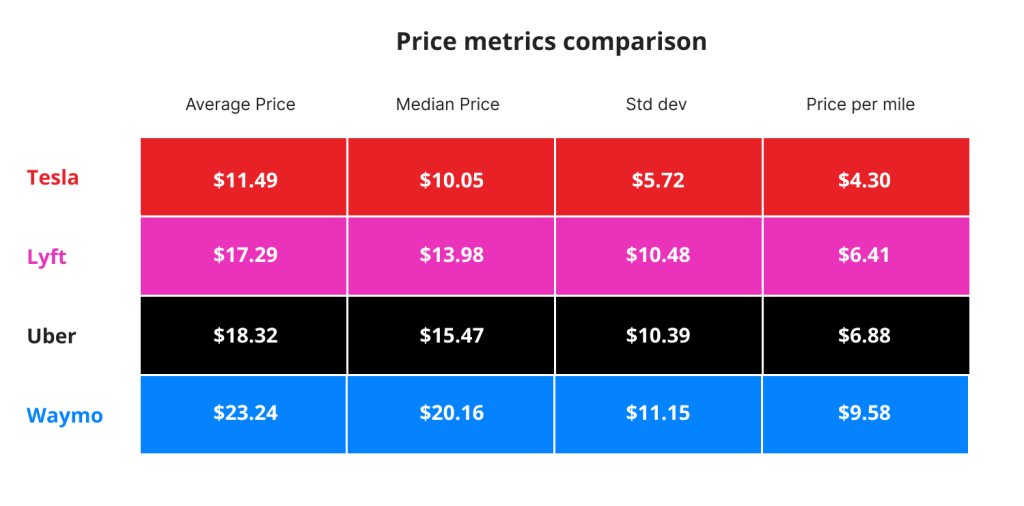This screenshot has width=1024, height=506.
Task: Select Tesla's median price $10.05 cell
Action: tap(451, 180)
